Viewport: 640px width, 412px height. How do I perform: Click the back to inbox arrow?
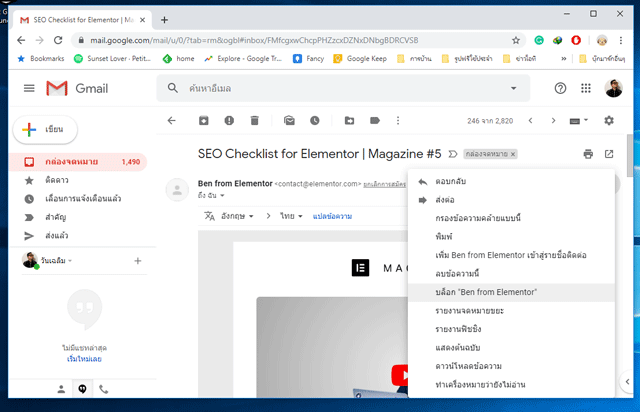point(171,120)
